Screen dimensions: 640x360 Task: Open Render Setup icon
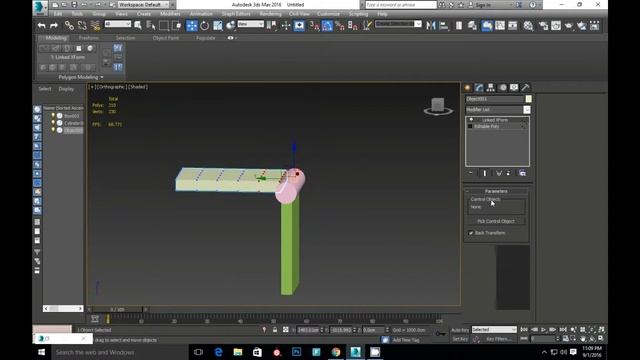(543, 26)
